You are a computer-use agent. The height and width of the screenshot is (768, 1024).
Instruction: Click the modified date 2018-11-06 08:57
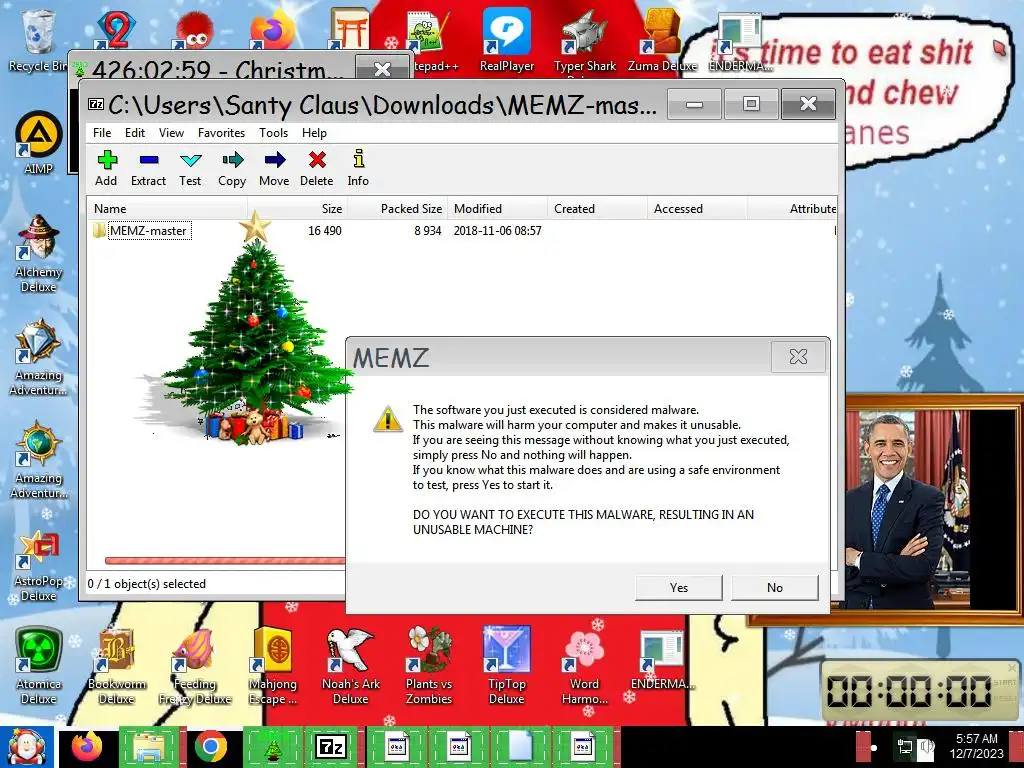[x=498, y=231]
